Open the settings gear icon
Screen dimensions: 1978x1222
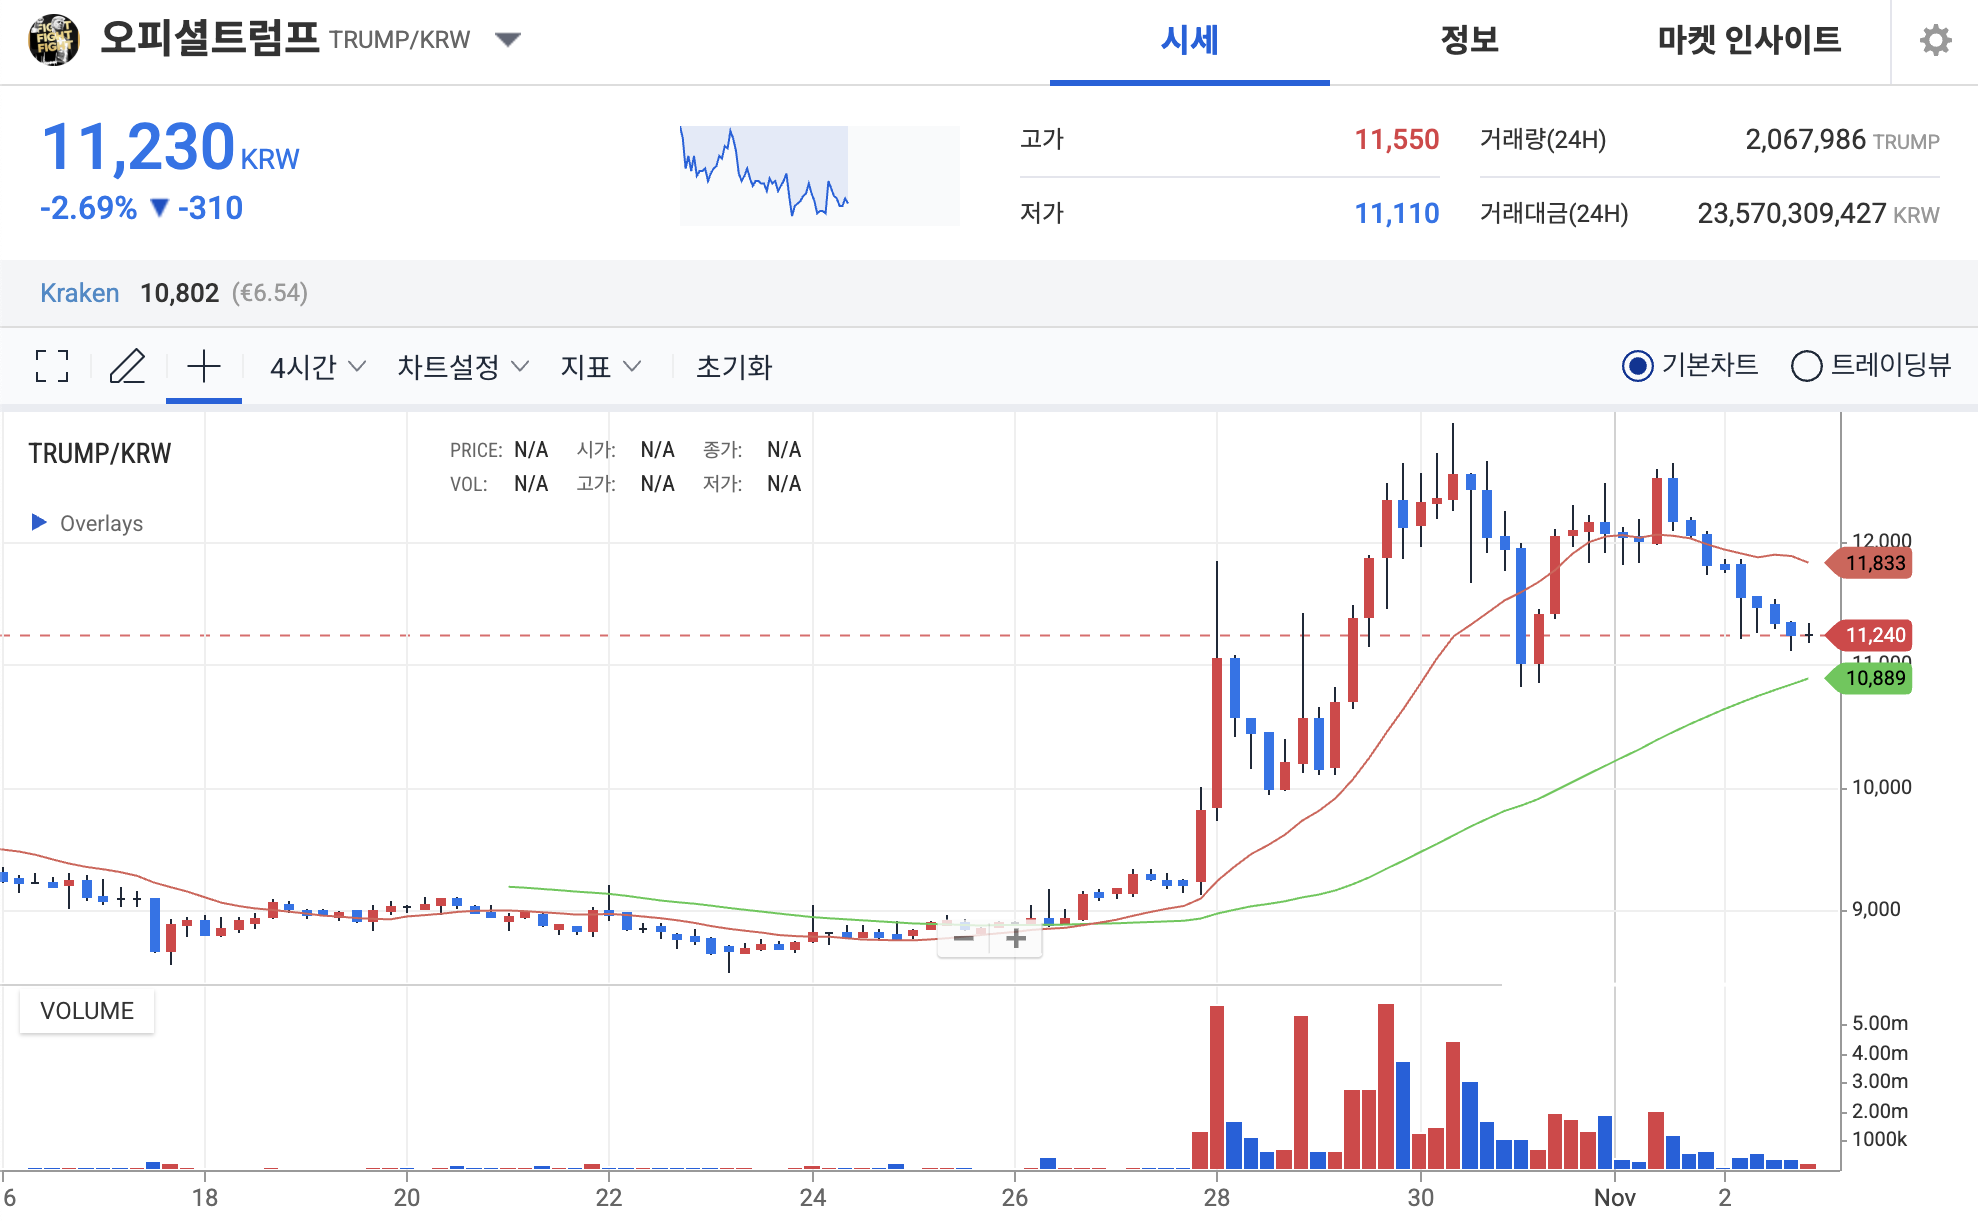click(1936, 39)
